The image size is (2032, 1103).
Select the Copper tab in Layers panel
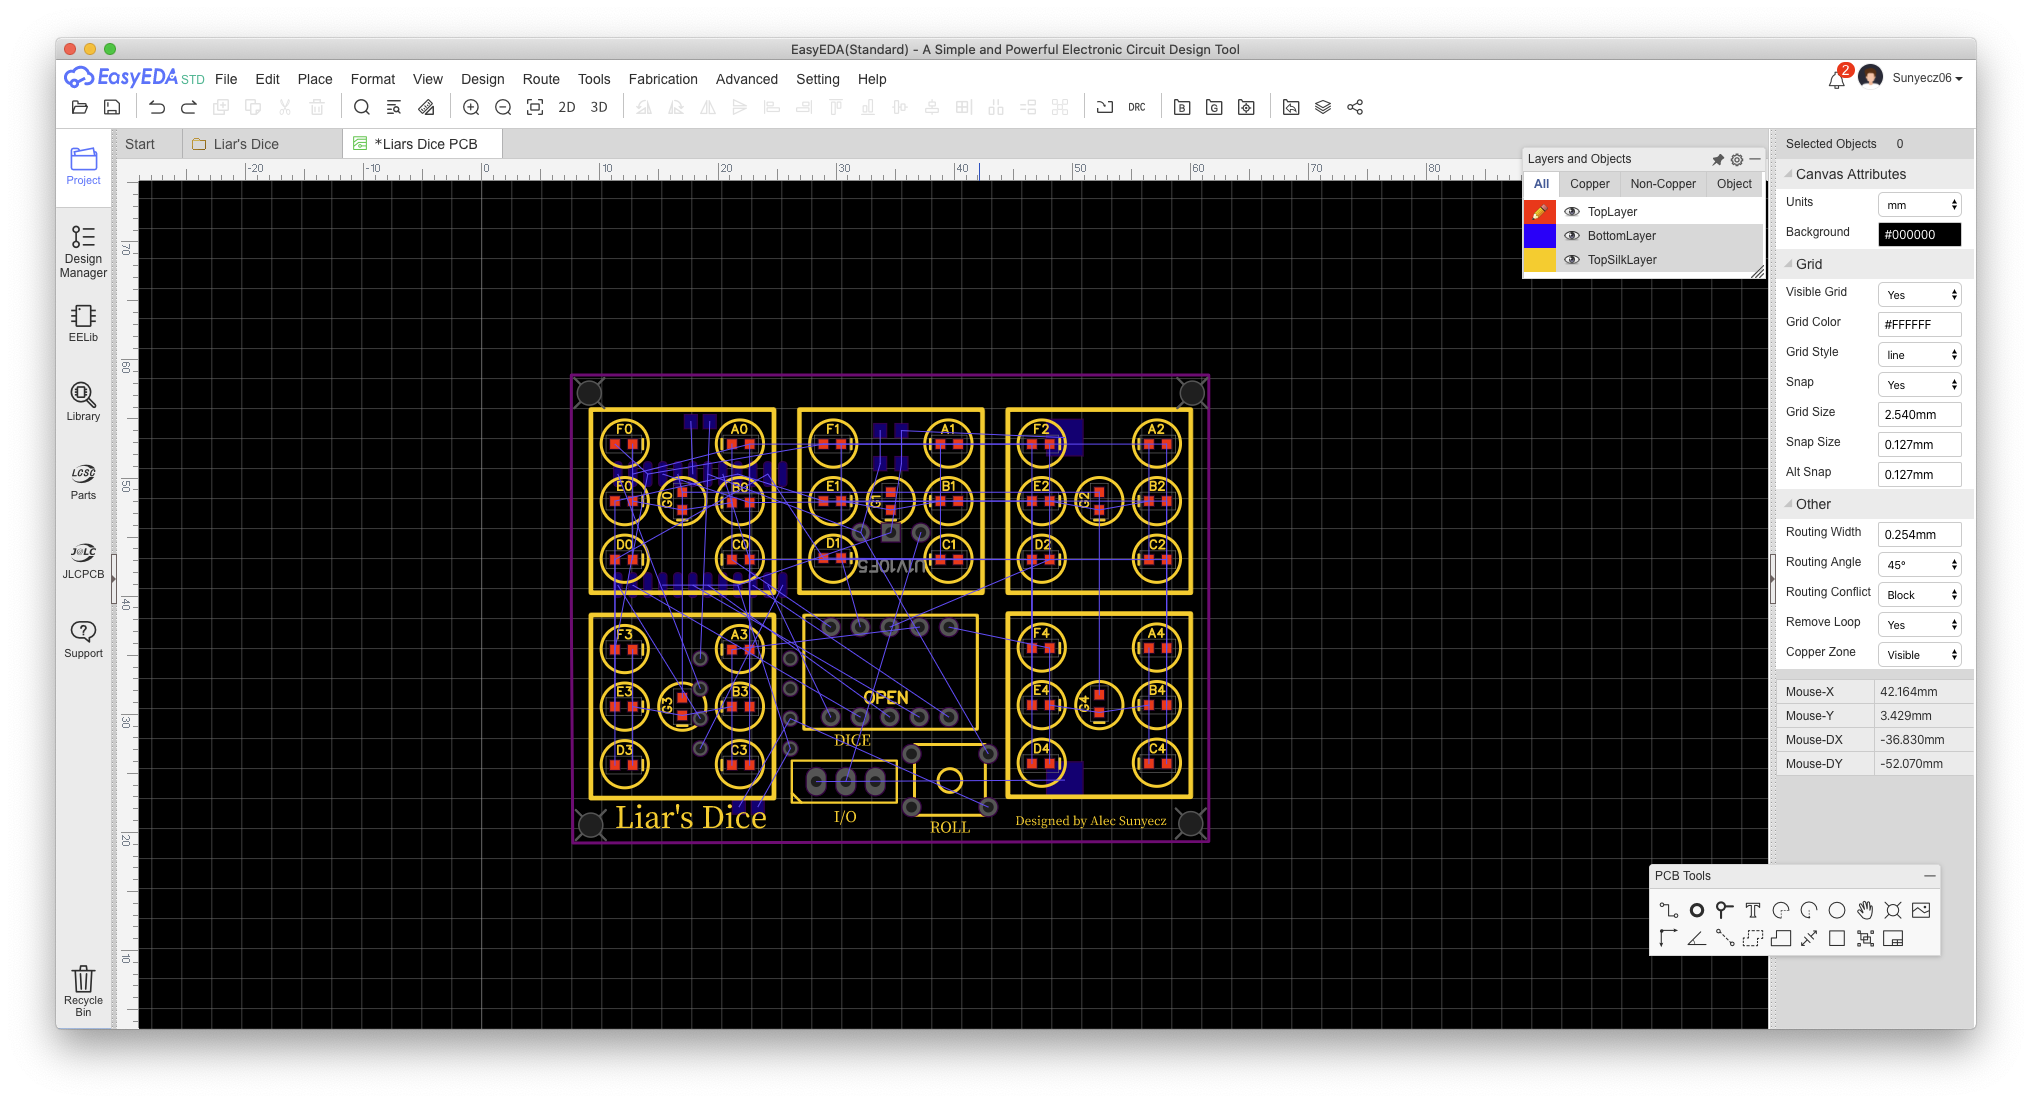1589,184
